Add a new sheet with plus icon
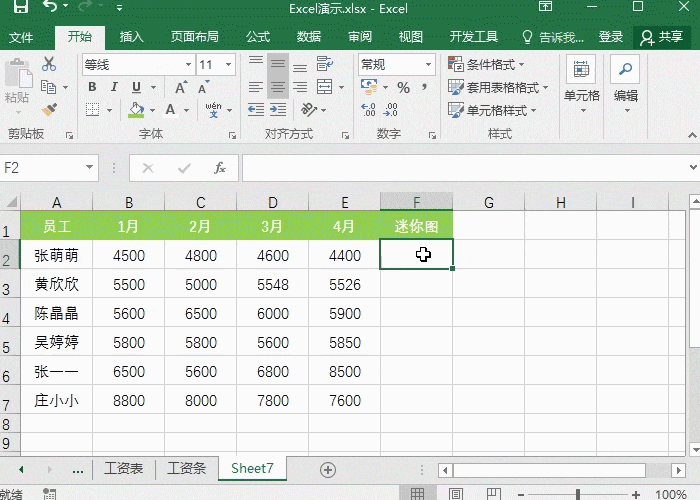Image resolution: width=700 pixels, height=500 pixels. 327,469
